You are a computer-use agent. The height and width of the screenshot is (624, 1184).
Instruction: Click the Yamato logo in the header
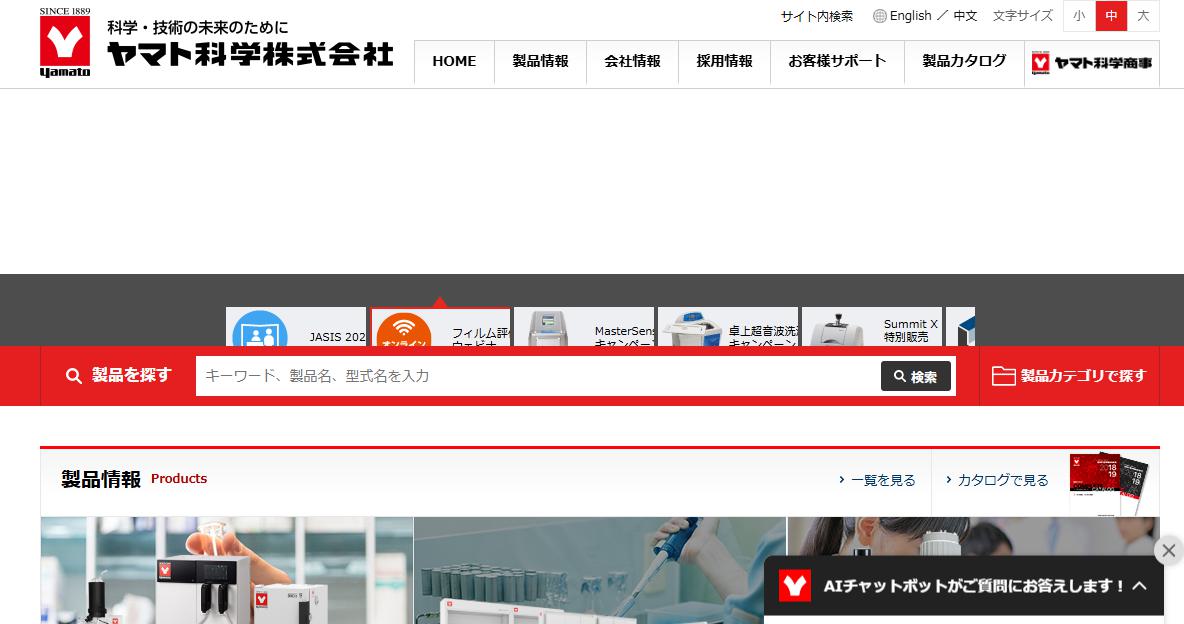coord(65,42)
